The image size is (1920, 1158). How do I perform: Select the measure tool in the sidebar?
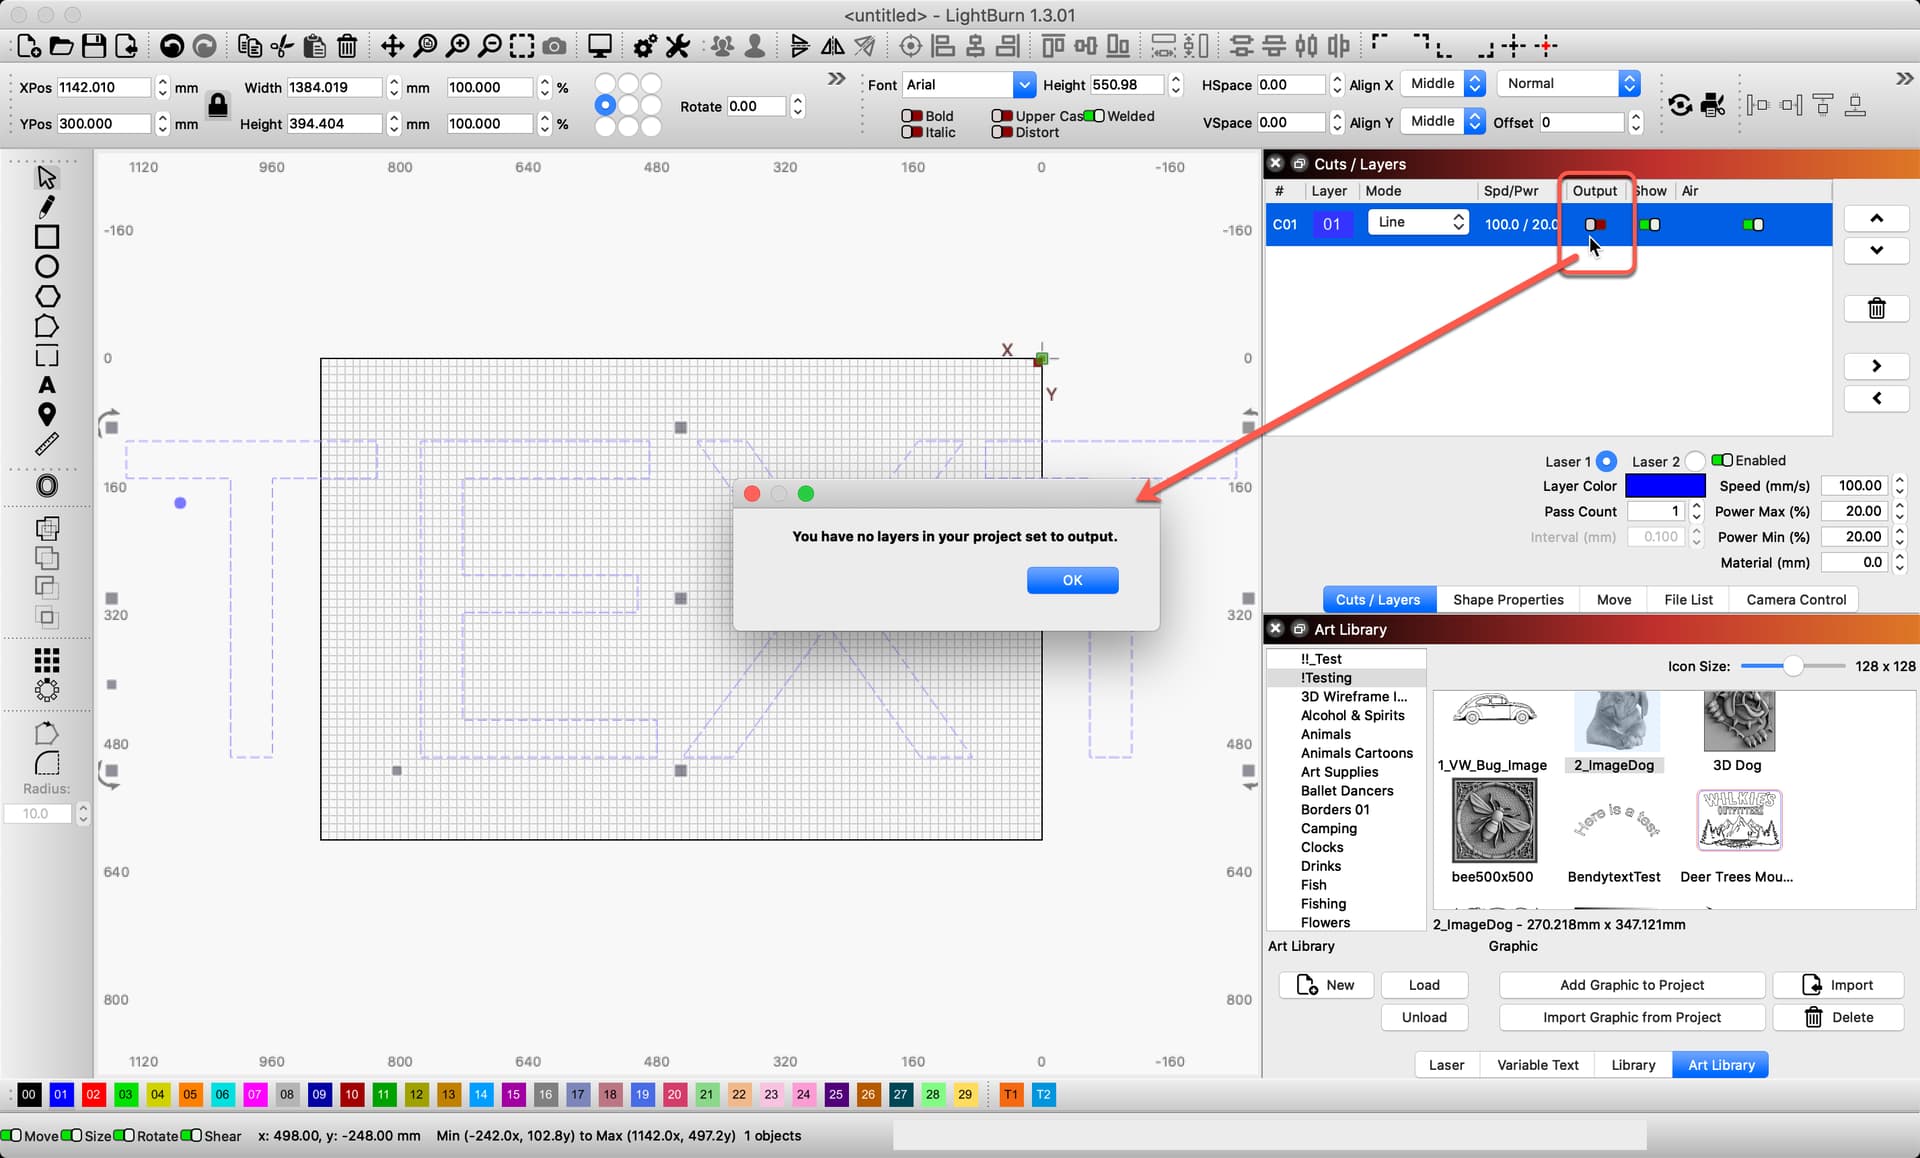tap(46, 444)
